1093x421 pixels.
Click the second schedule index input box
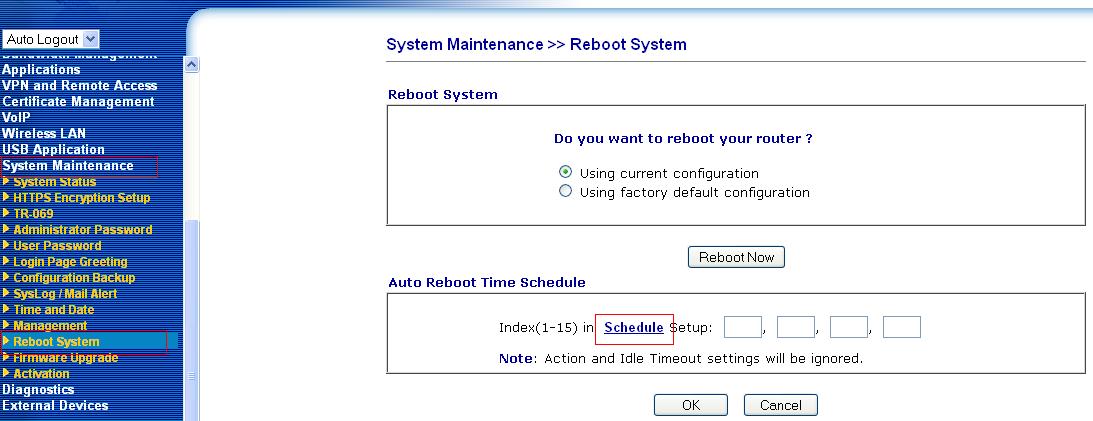click(x=795, y=327)
